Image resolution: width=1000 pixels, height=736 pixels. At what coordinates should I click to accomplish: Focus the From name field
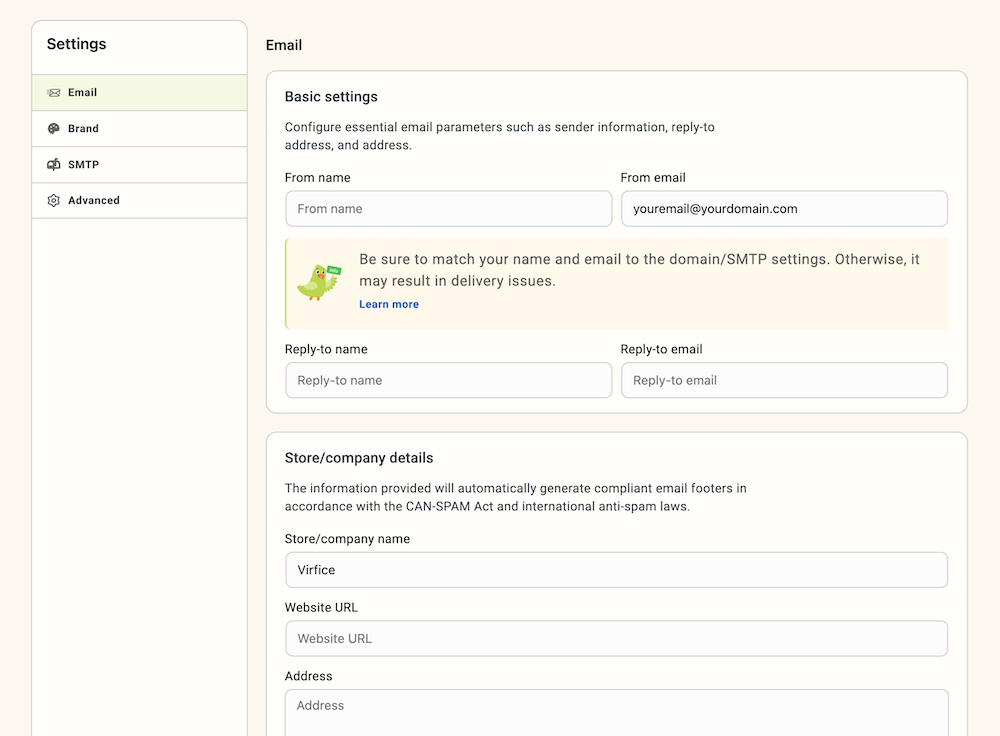pos(448,209)
